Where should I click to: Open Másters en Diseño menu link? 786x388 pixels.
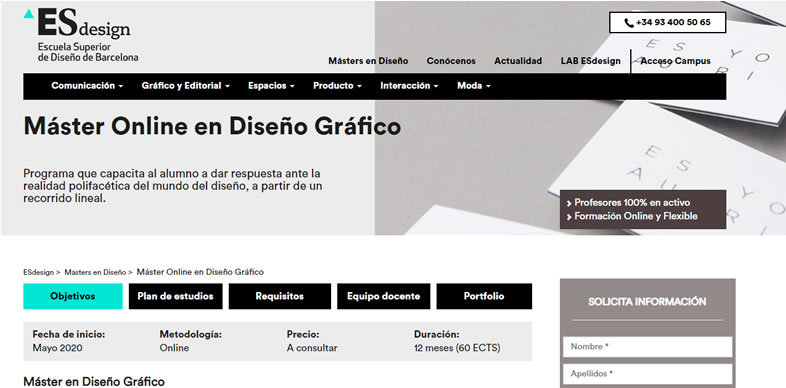click(368, 61)
